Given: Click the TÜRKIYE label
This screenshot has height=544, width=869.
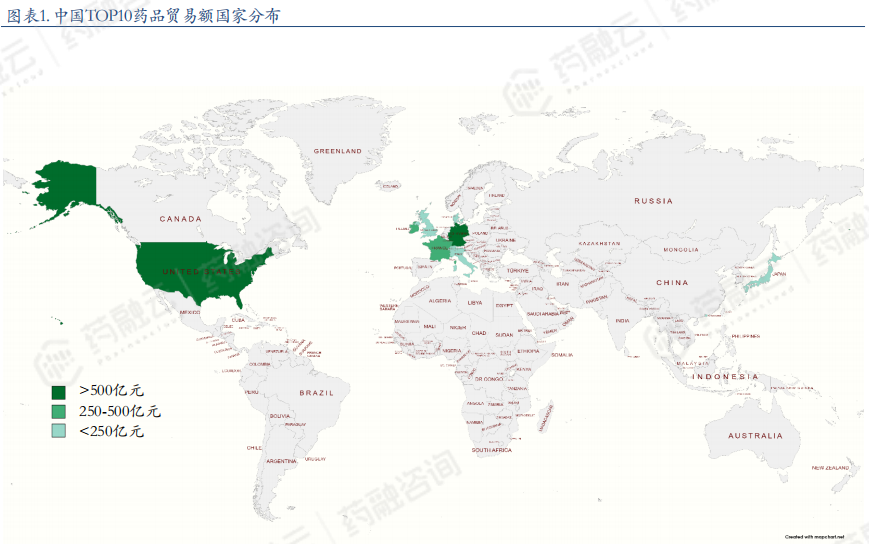Looking at the screenshot, I should [518, 270].
